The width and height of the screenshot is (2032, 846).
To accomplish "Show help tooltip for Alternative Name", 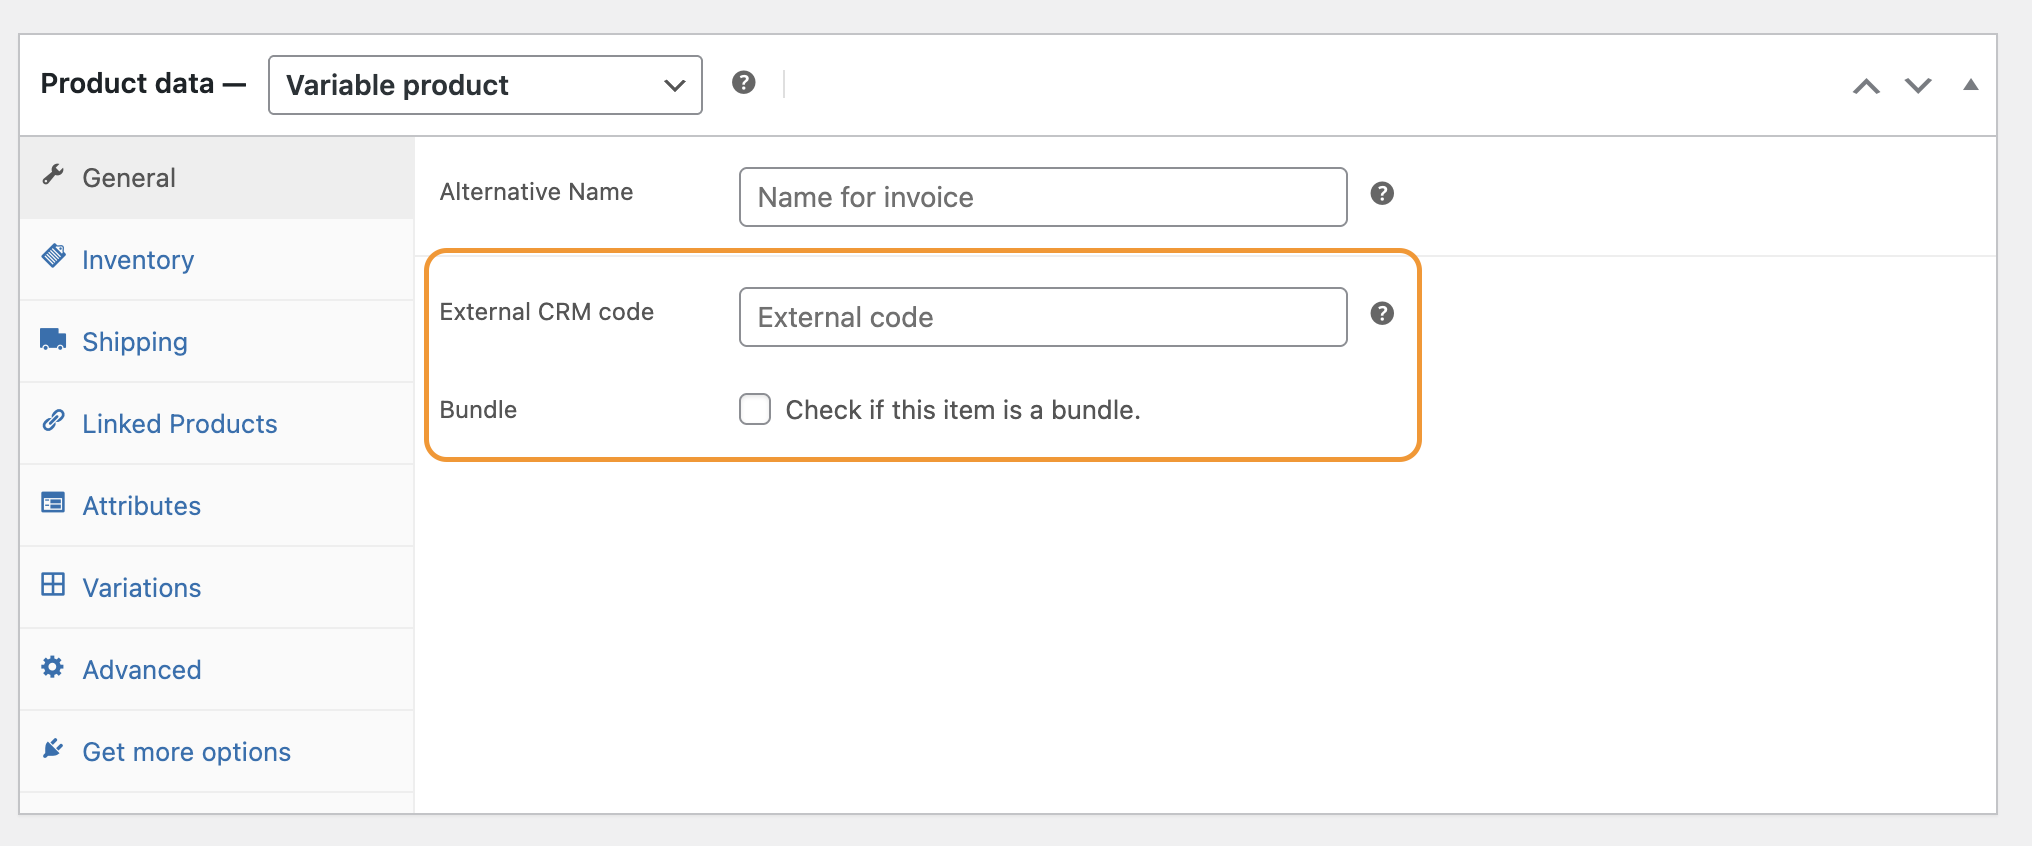I will [1382, 194].
